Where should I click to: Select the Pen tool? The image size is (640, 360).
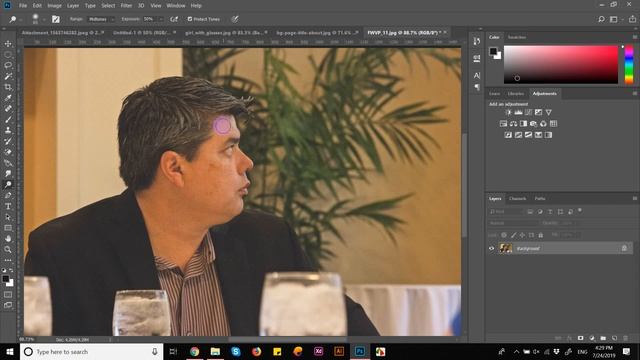(8, 196)
